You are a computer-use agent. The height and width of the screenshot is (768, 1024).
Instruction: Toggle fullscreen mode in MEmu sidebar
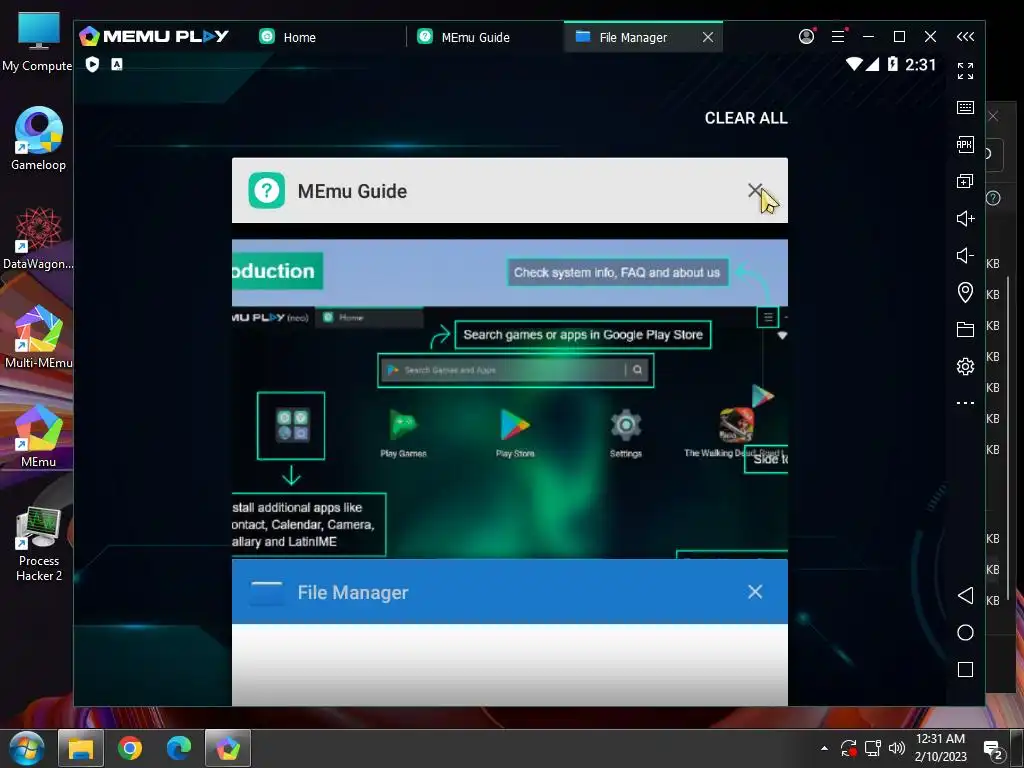pyautogui.click(x=965, y=71)
